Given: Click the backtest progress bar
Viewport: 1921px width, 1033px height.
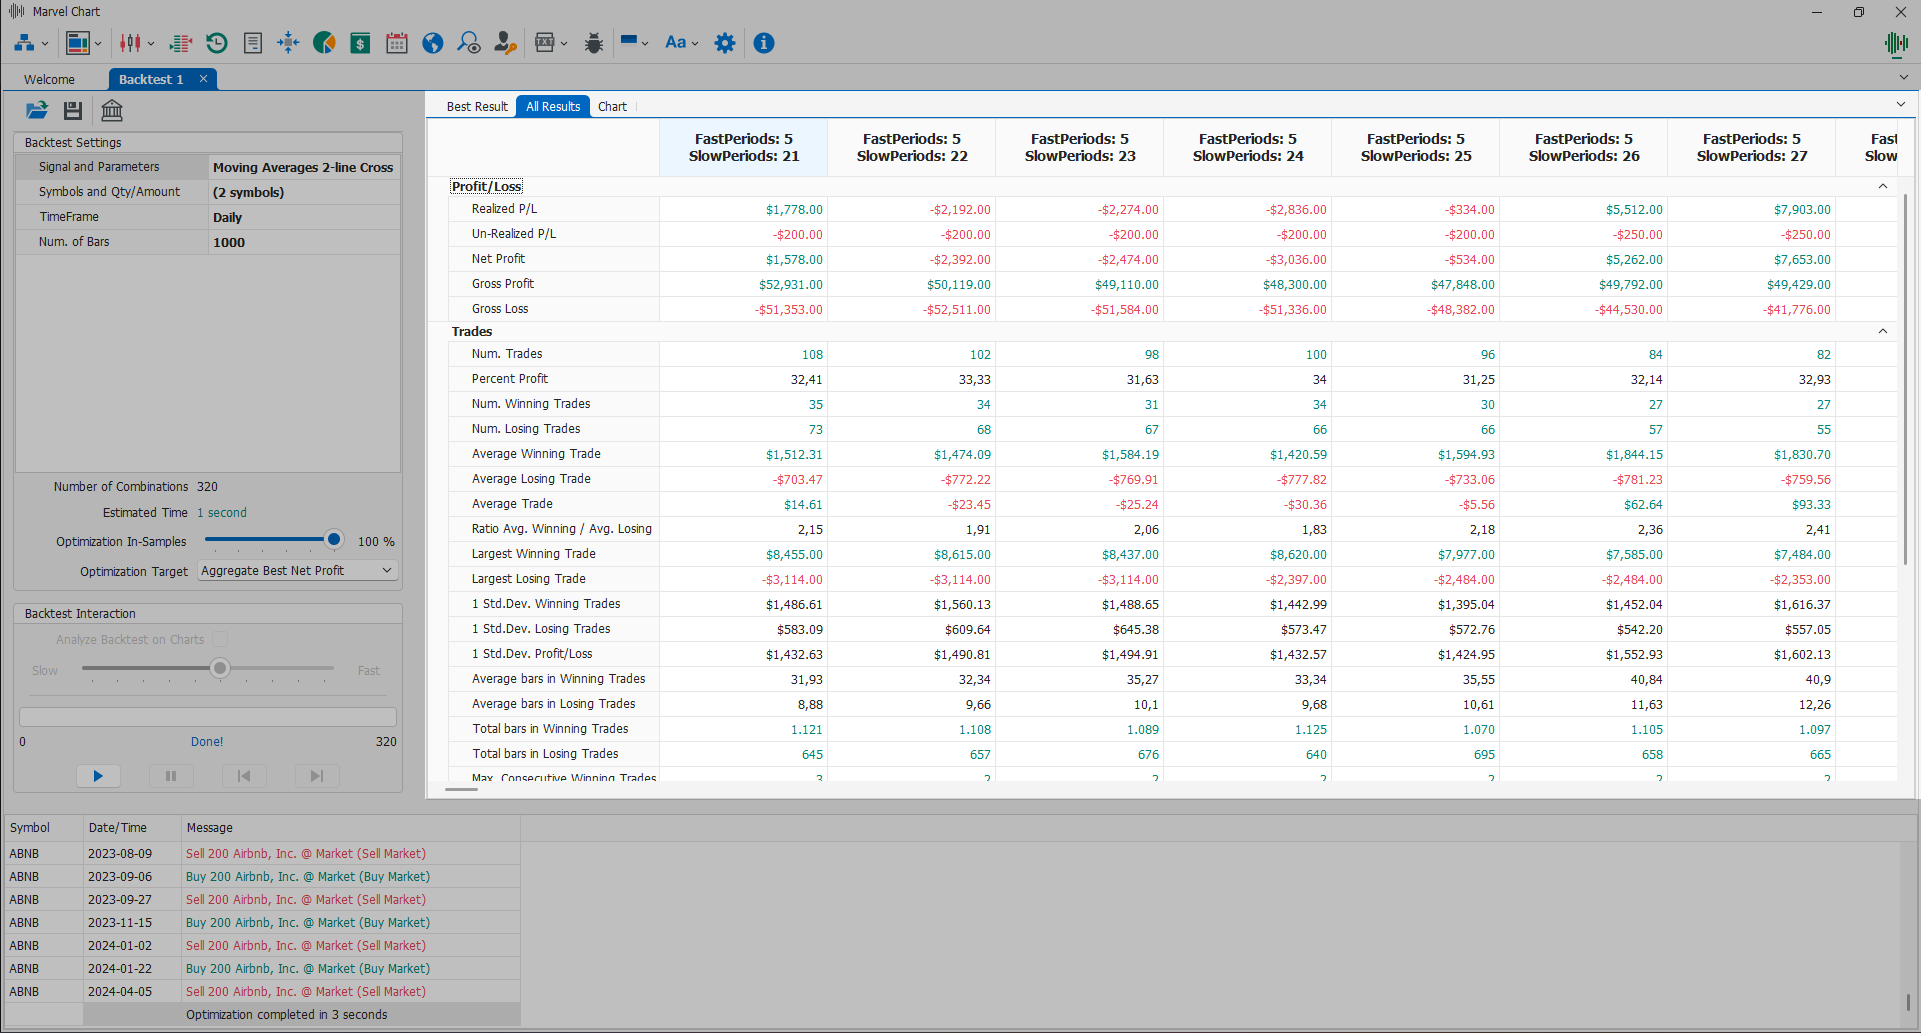Looking at the screenshot, I should 208,717.
